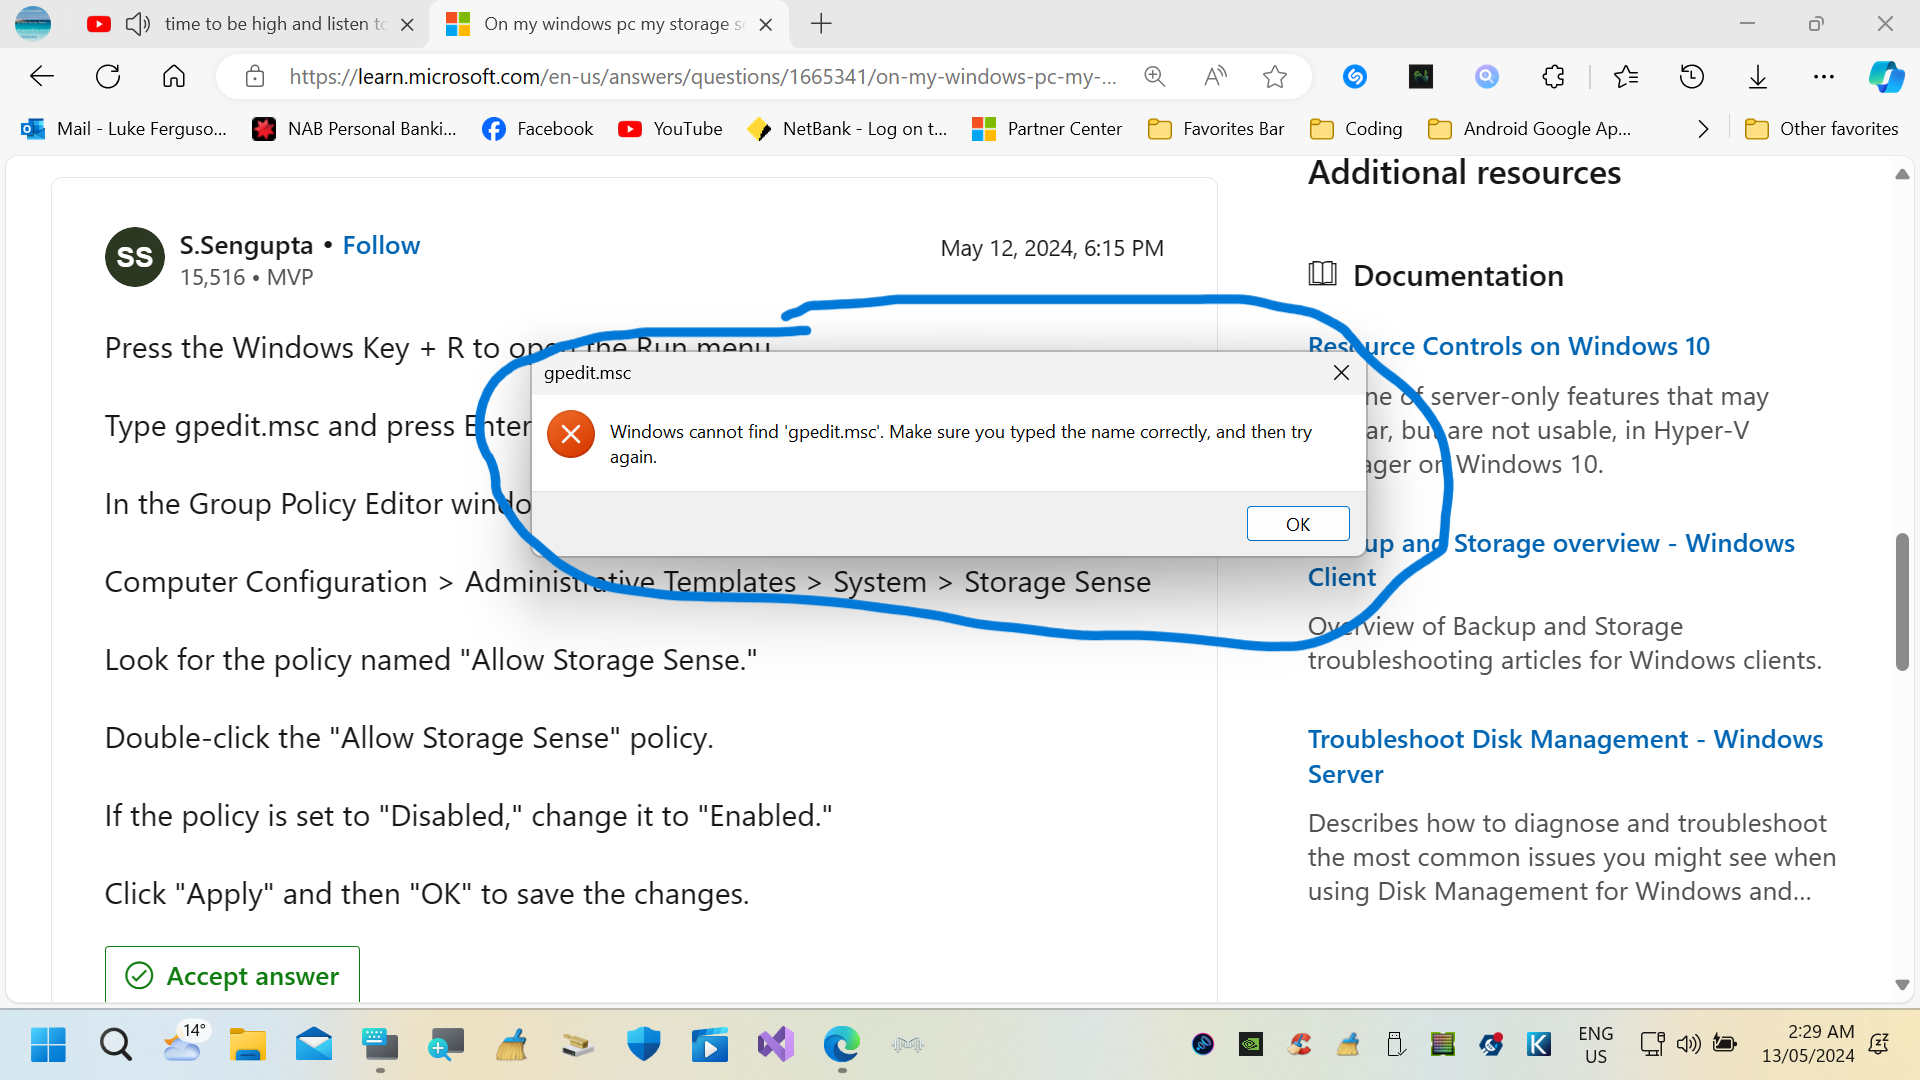The image size is (1920, 1080).
Task: Dismiss the gpedit.msc error with OK
Action: [x=1297, y=523]
